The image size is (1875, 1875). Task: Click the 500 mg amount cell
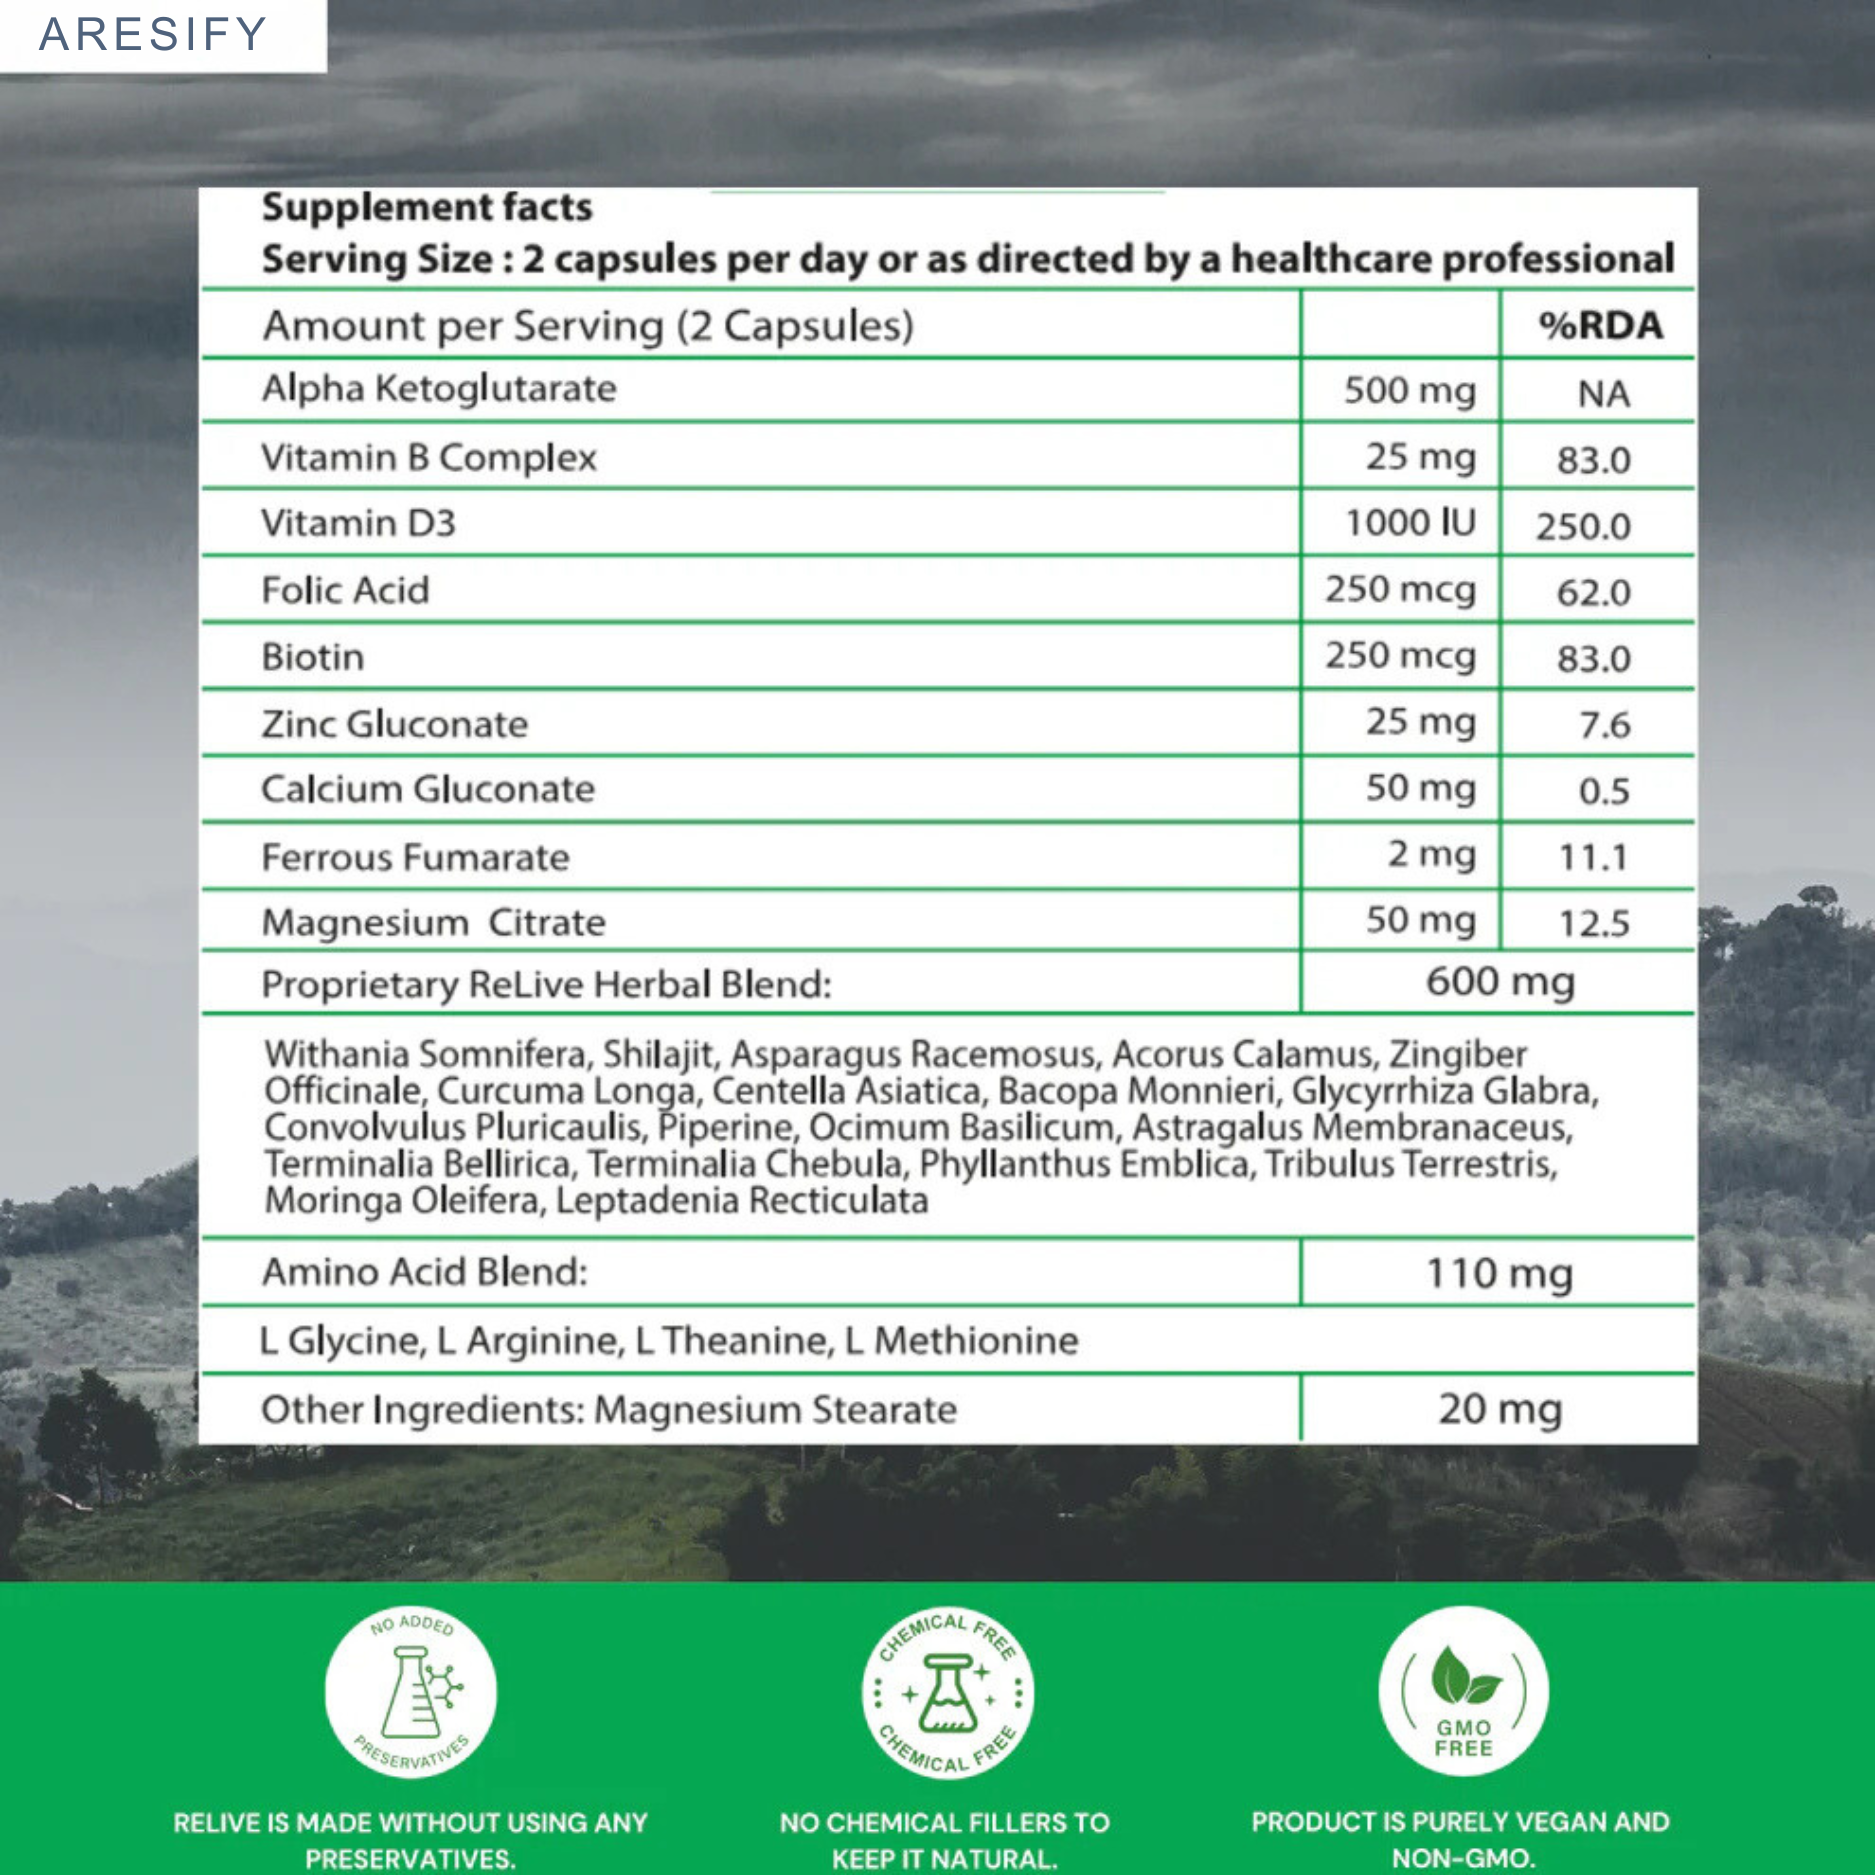coord(1410,390)
